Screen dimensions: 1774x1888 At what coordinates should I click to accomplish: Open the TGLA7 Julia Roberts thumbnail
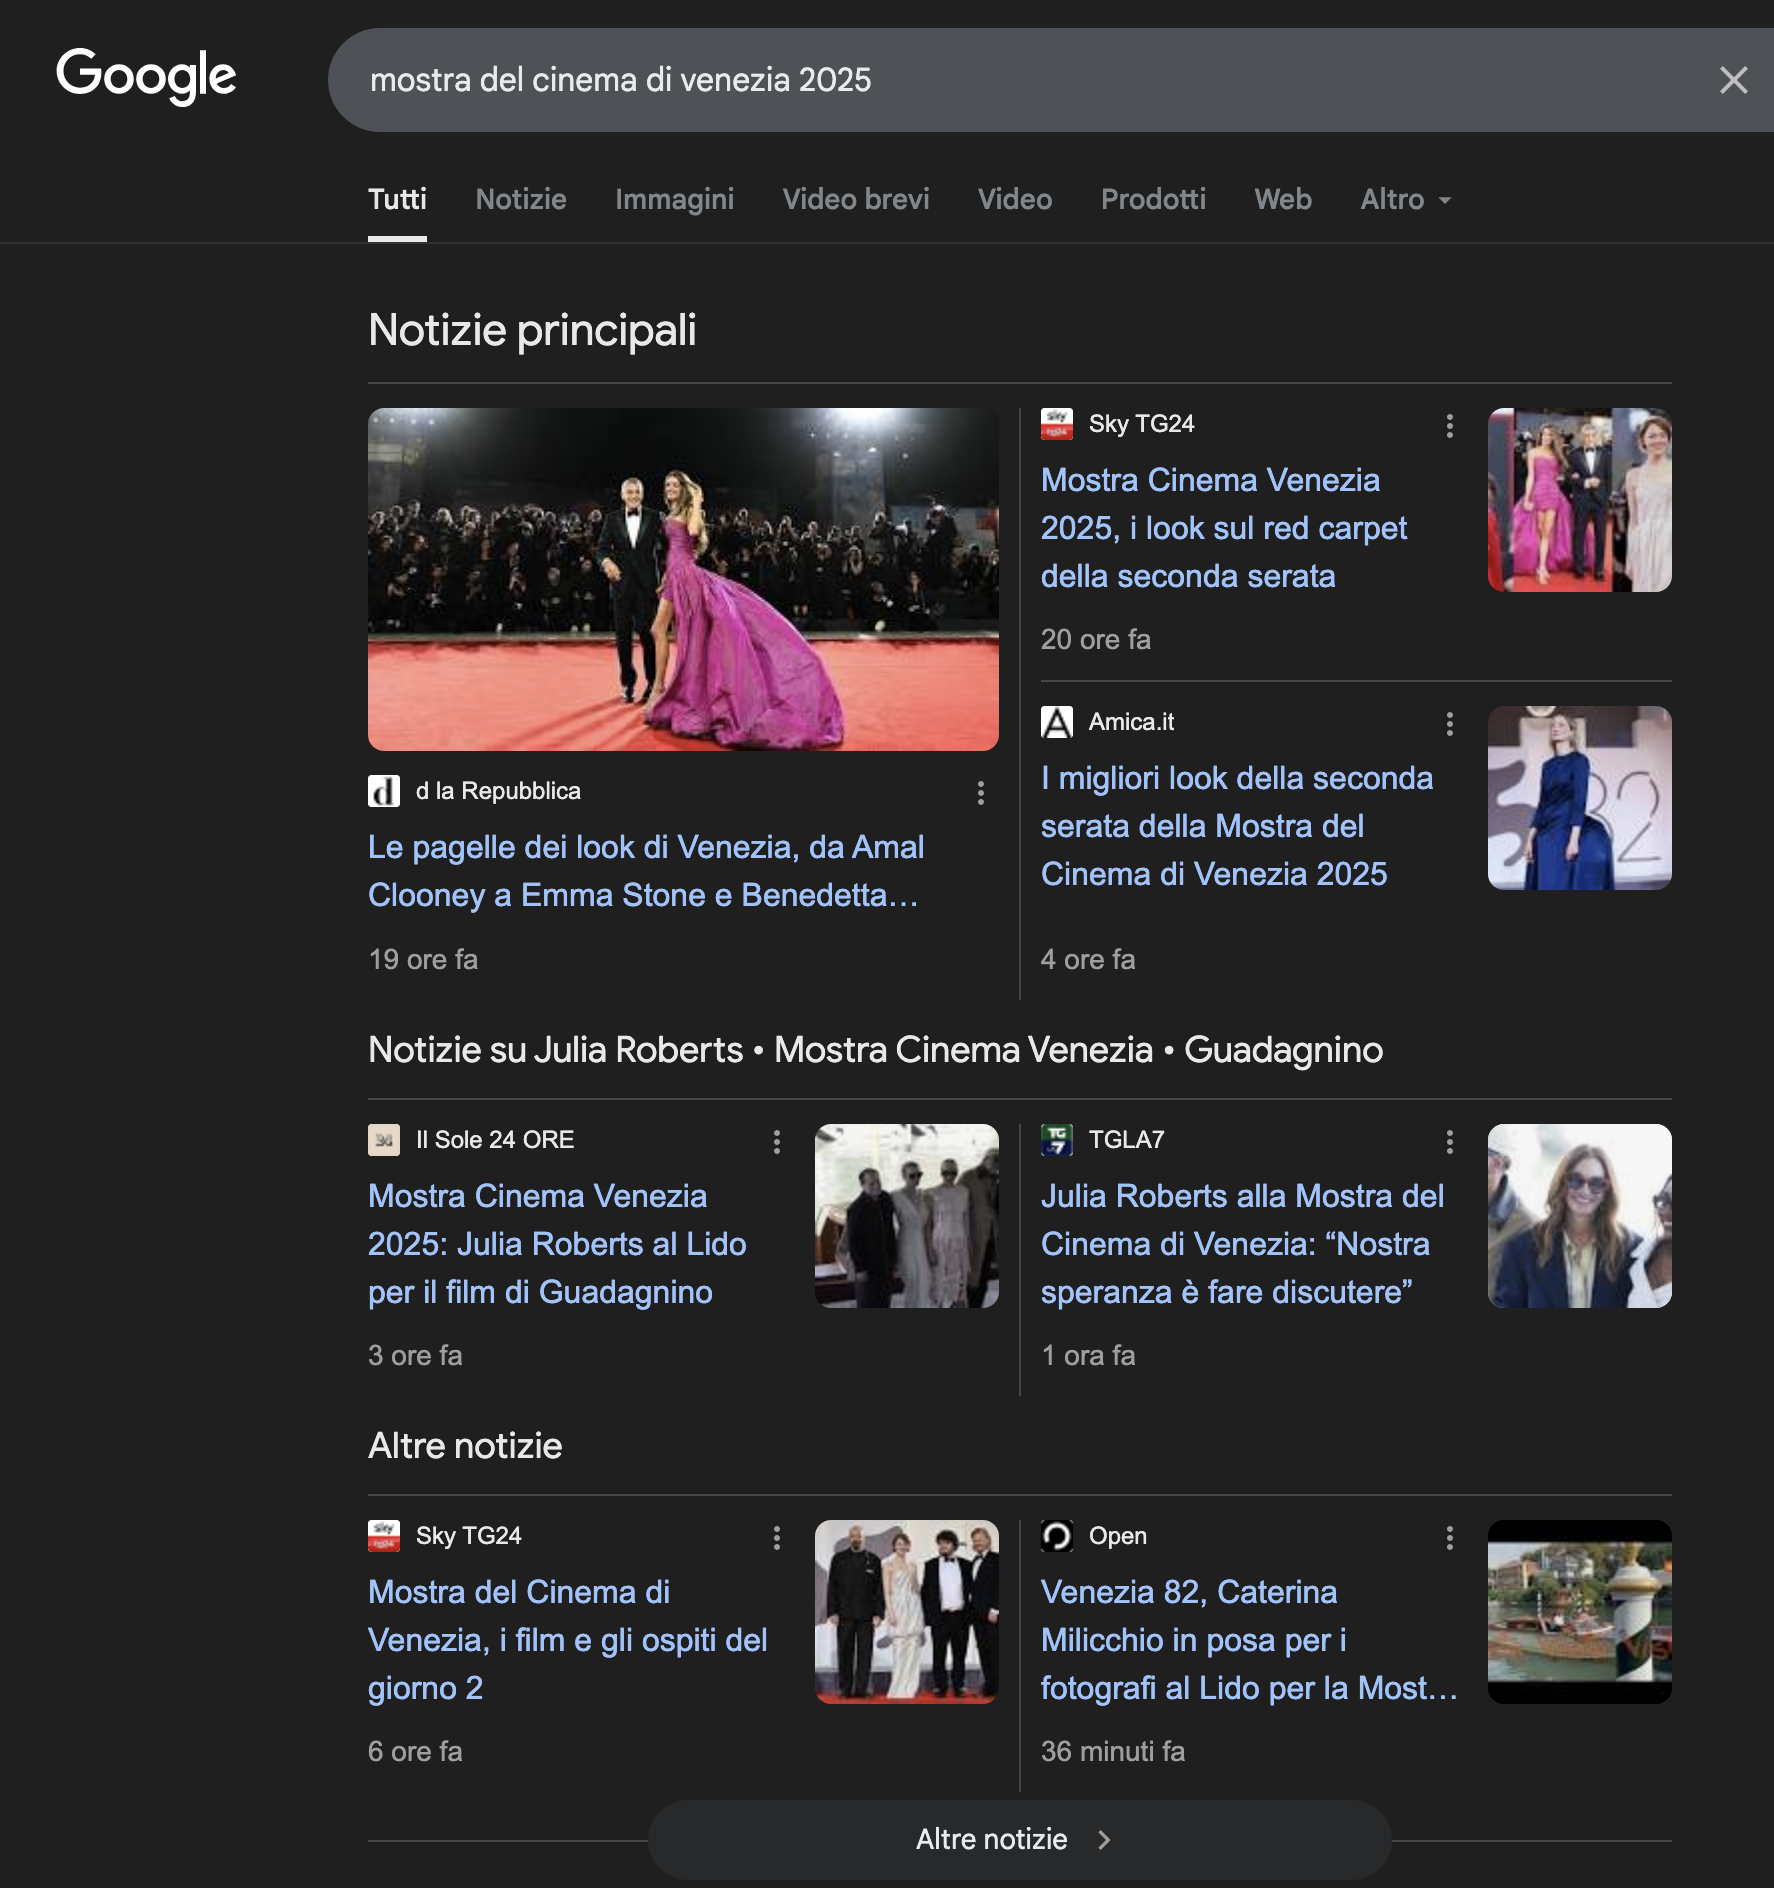(1580, 1216)
